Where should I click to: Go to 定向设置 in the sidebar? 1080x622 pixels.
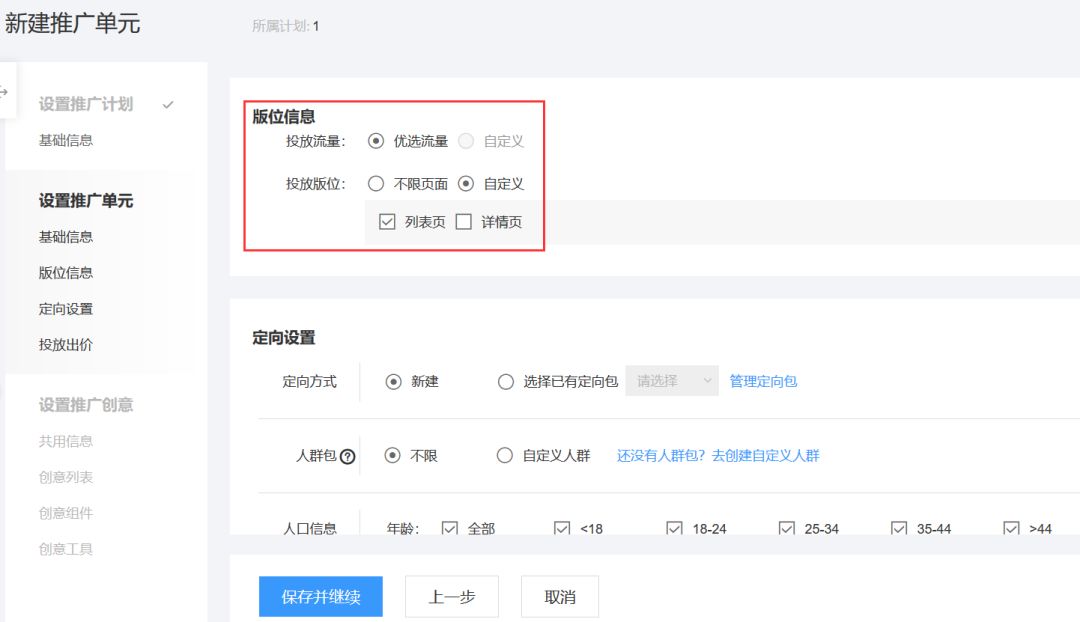[x=65, y=309]
